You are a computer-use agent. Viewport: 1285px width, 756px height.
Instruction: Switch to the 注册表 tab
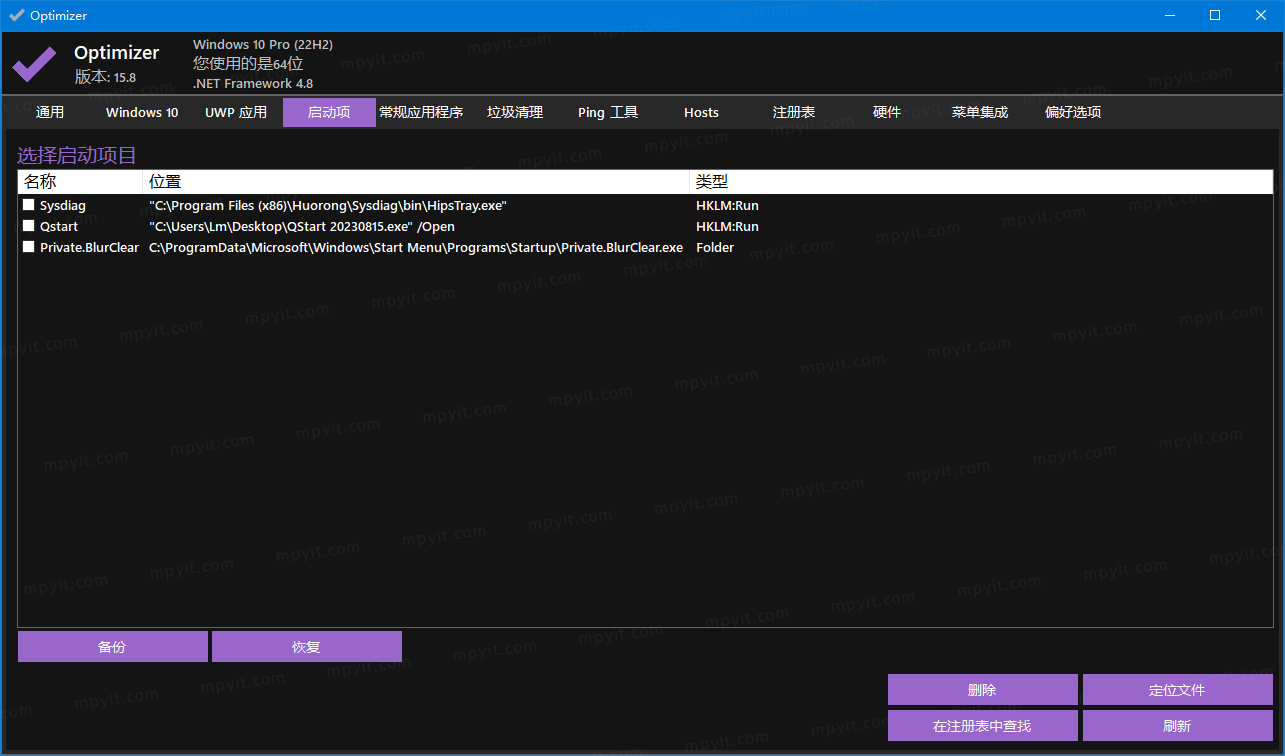tap(794, 112)
